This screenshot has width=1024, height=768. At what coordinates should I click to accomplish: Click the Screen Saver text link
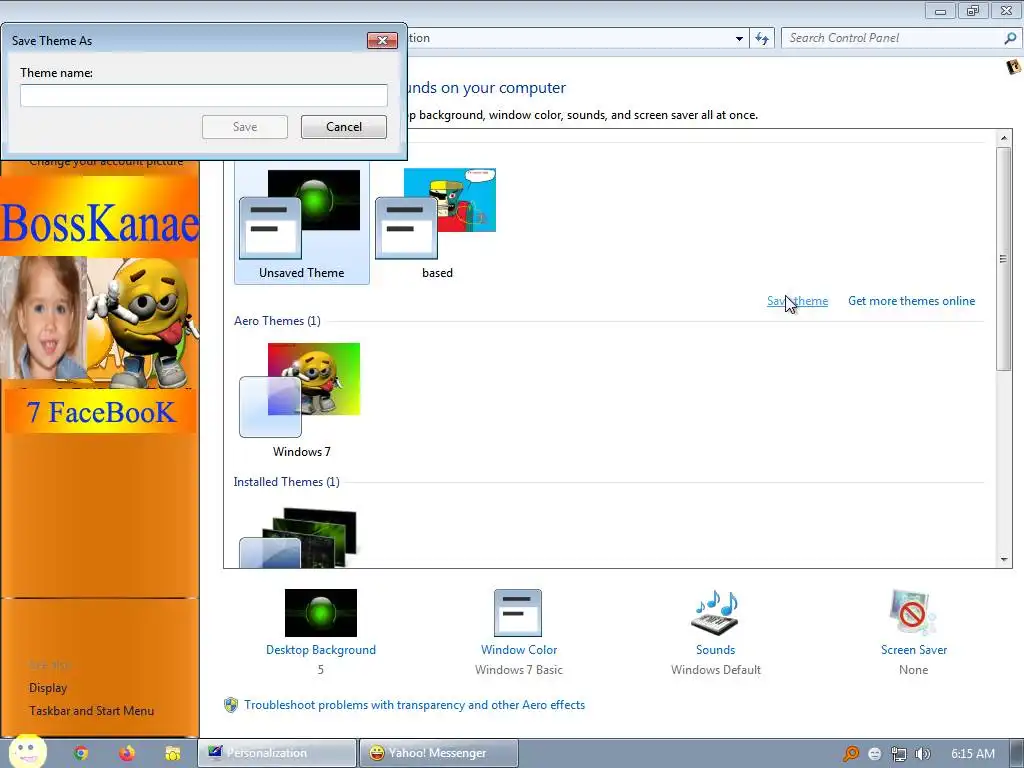(x=914, y=650)
